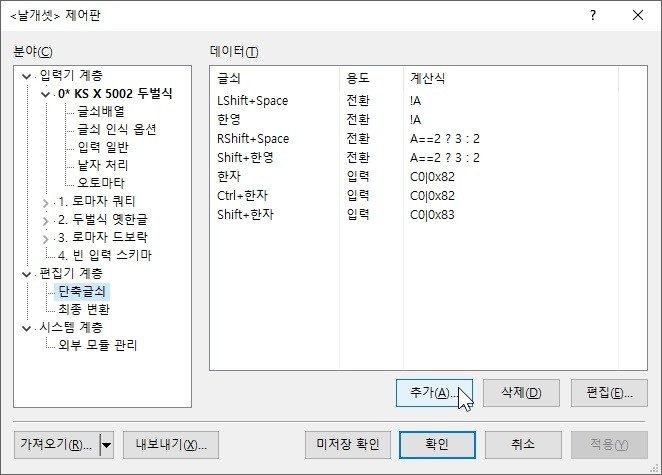Select 2. 두벌식 옛한글 label
Image resolution: width=662 pixels, height=475 pixels.
[103, 219]
